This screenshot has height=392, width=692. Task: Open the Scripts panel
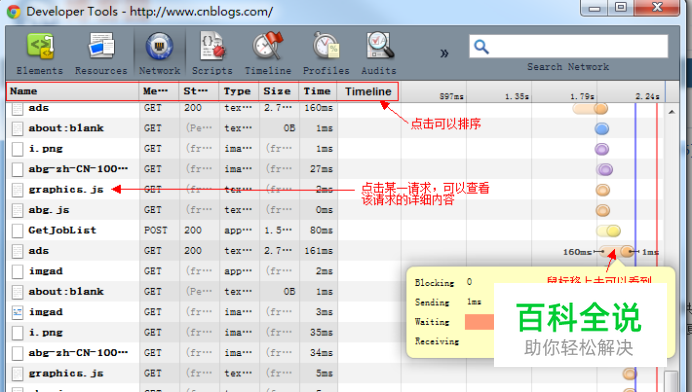[212, 53]
